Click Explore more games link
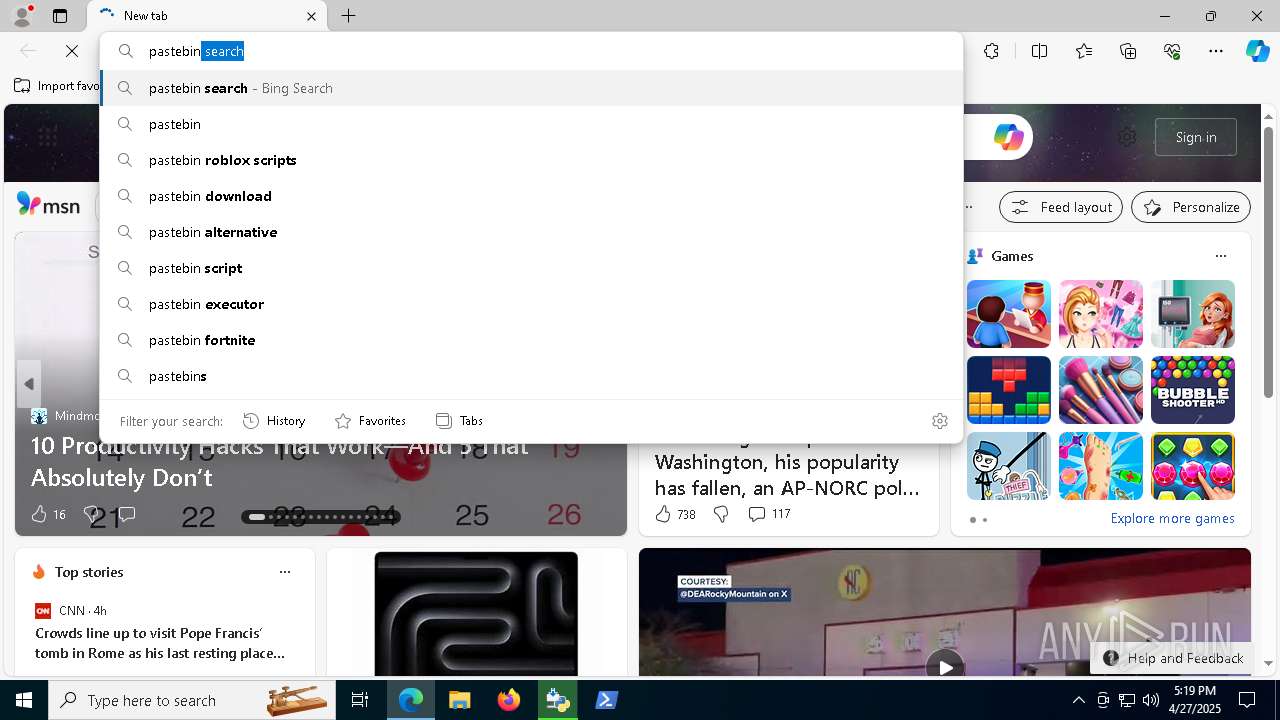The image size is (1280, 720). tap(1172, 518)
